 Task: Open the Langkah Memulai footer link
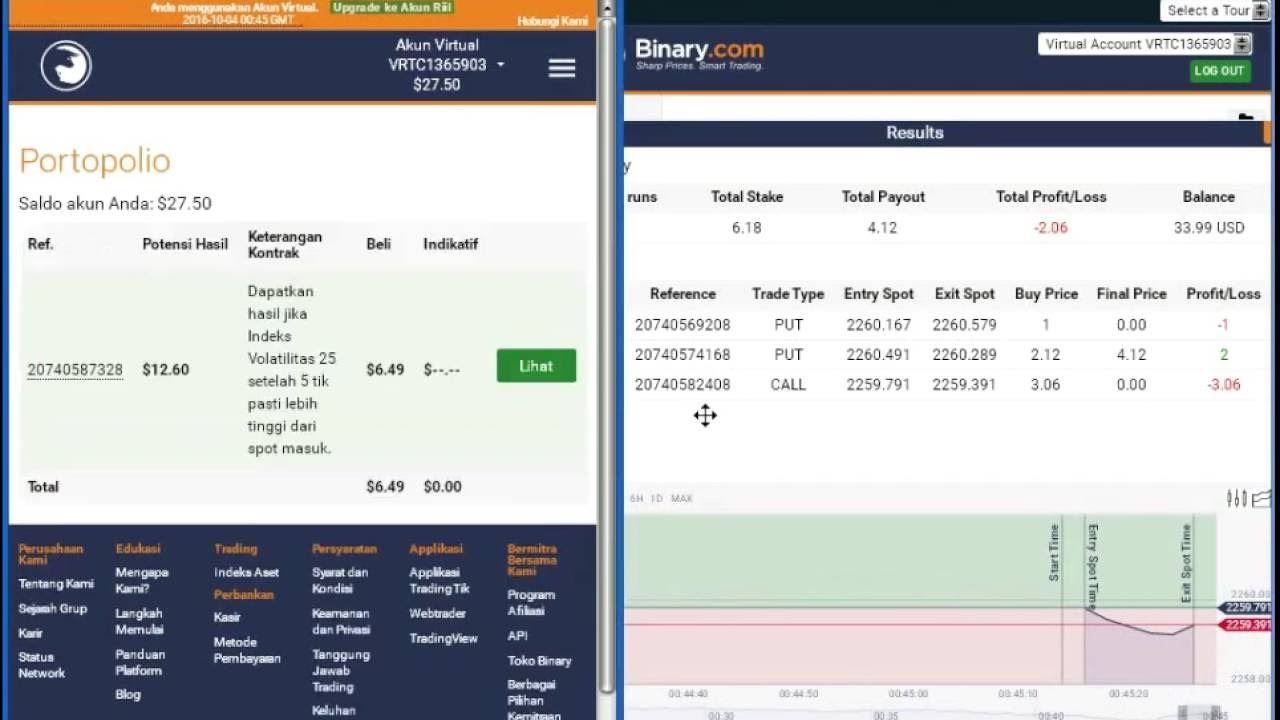tap(139, 621)
